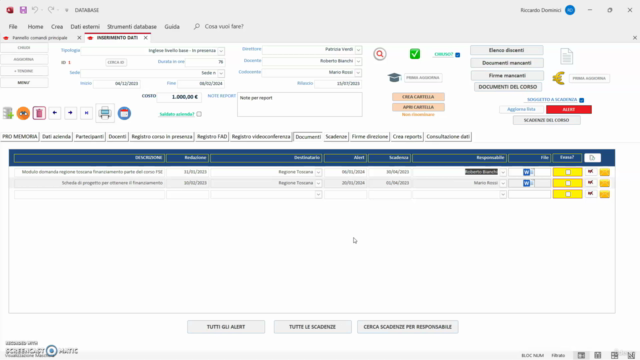Click the graduation cap icon
The width and height of the screenshot is (640, 360).
(394, 77)
